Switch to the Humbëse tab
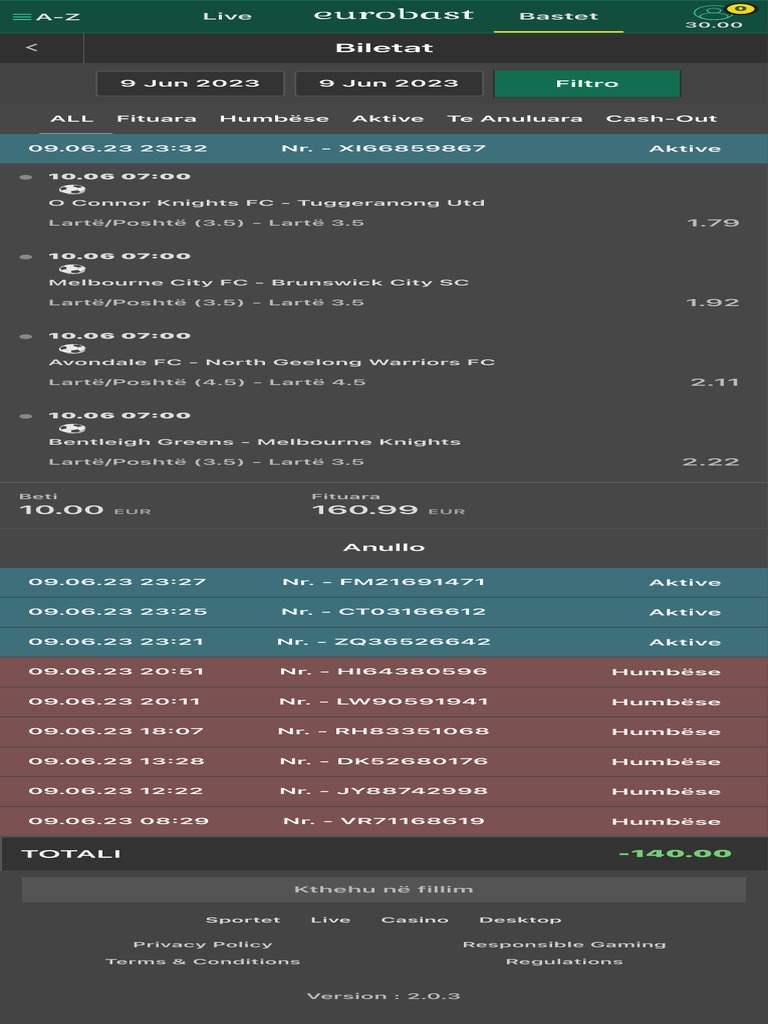Image resolution: width=768 pixels, height=1024 pixels. 274,118
